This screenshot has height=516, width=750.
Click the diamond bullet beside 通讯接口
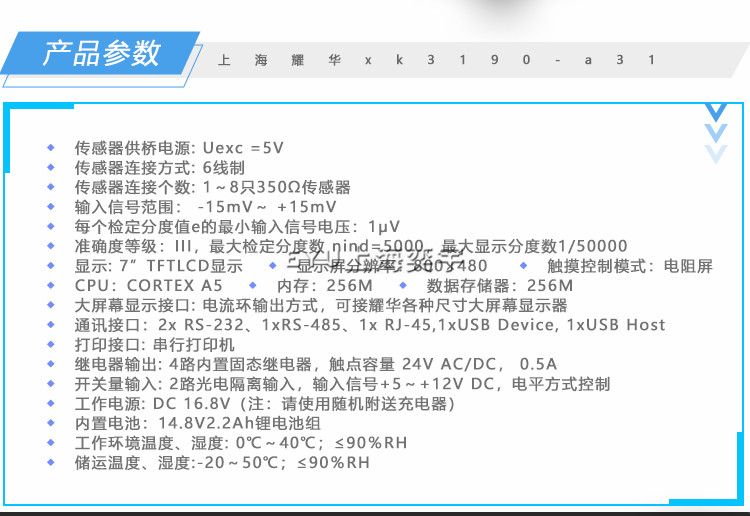point(52,325)
